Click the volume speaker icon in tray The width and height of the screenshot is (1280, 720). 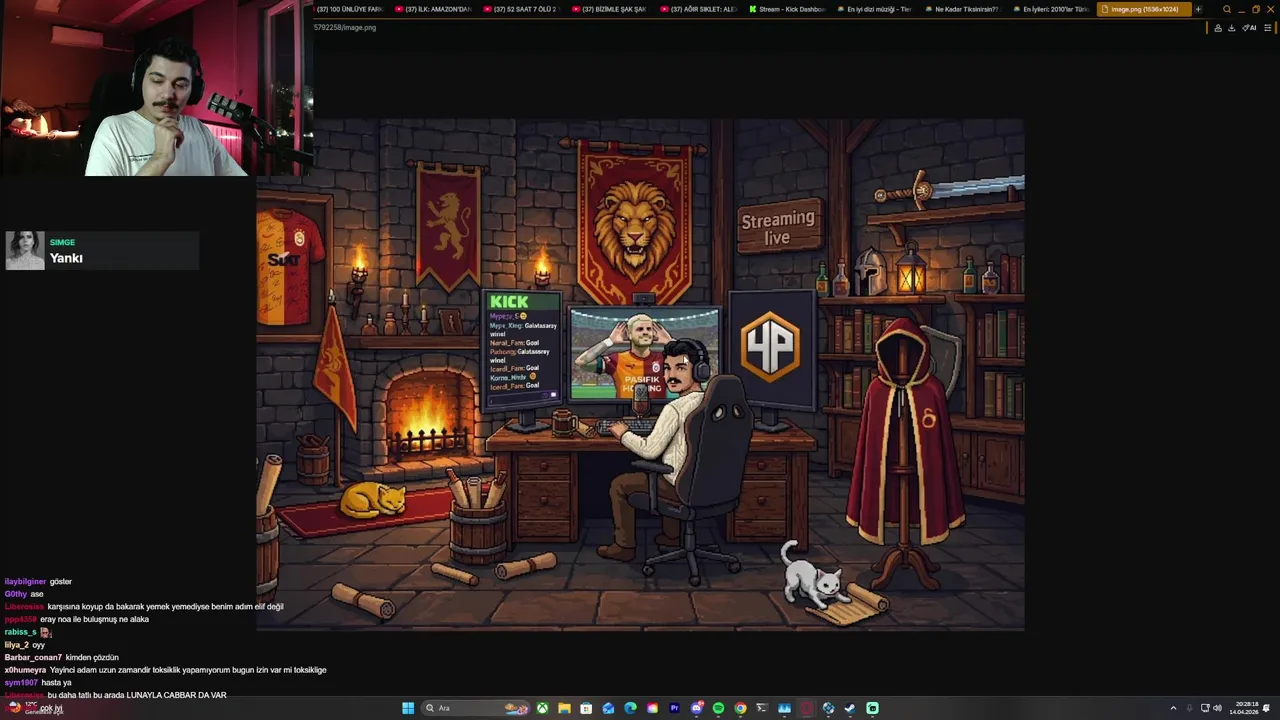pos(1217,708)
